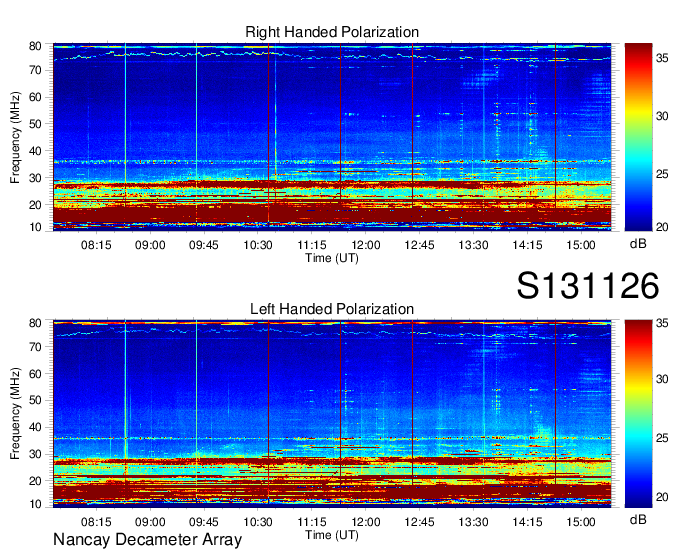Click 40 MHz frequency tick on Right Handed plot
Viewport: 680px width, 552px height.
click(35, 151)
